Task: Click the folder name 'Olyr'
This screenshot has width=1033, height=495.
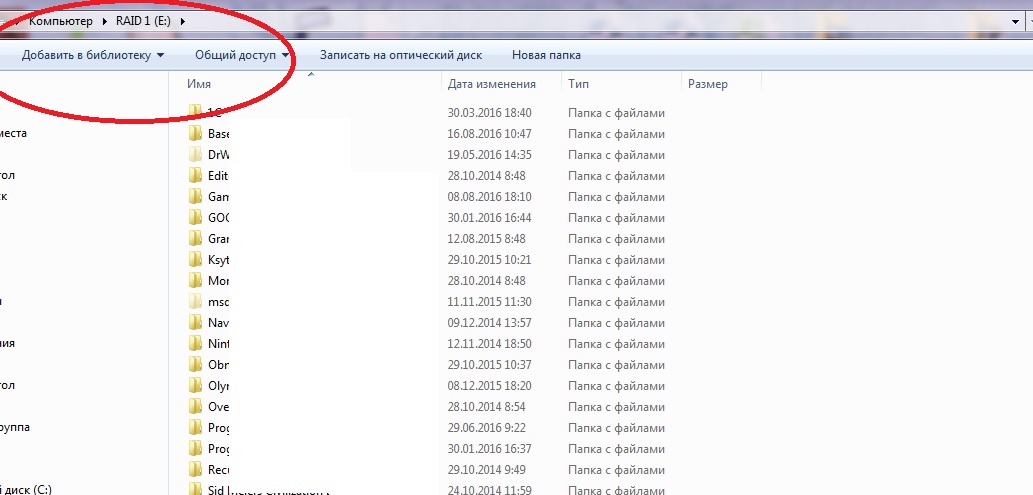Action: (219, 386)
